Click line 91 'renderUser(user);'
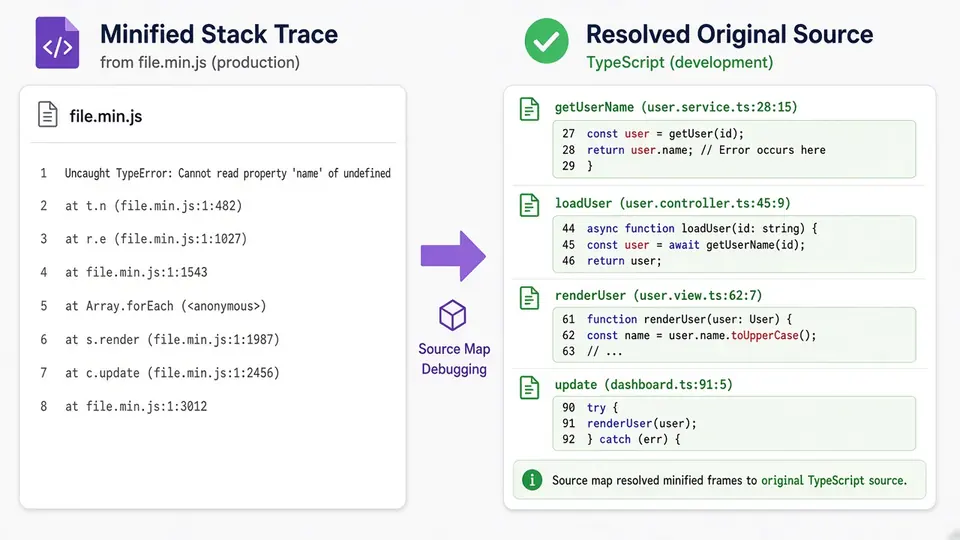Image resolution: width=960 pixels, height=540 pixels. (641, 424)
